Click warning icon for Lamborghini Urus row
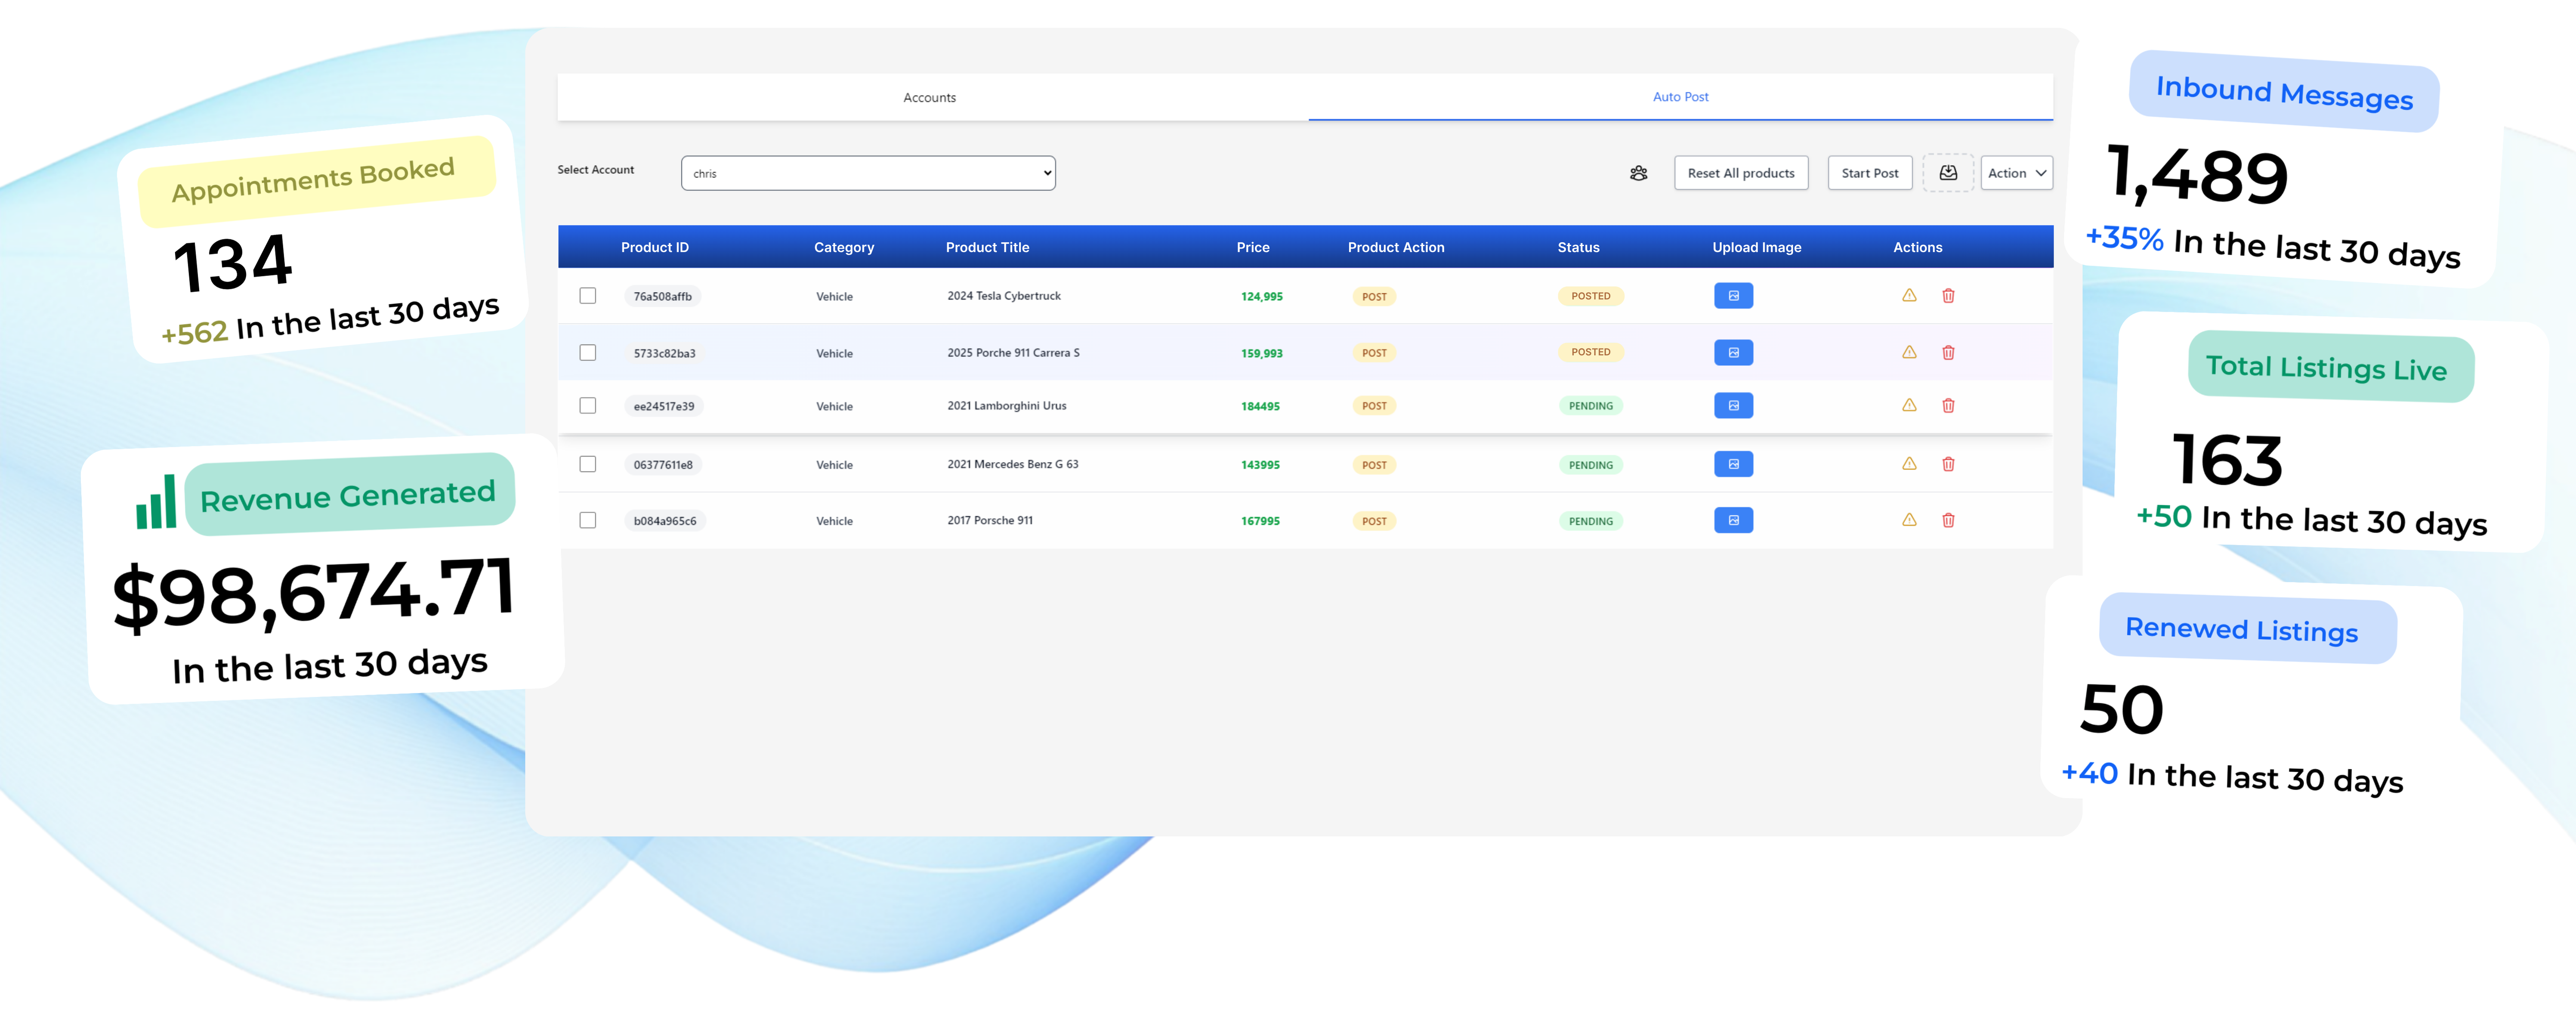This screenshot has width=2576, height=1018. pyautogui.click(x=1908, y=406)
